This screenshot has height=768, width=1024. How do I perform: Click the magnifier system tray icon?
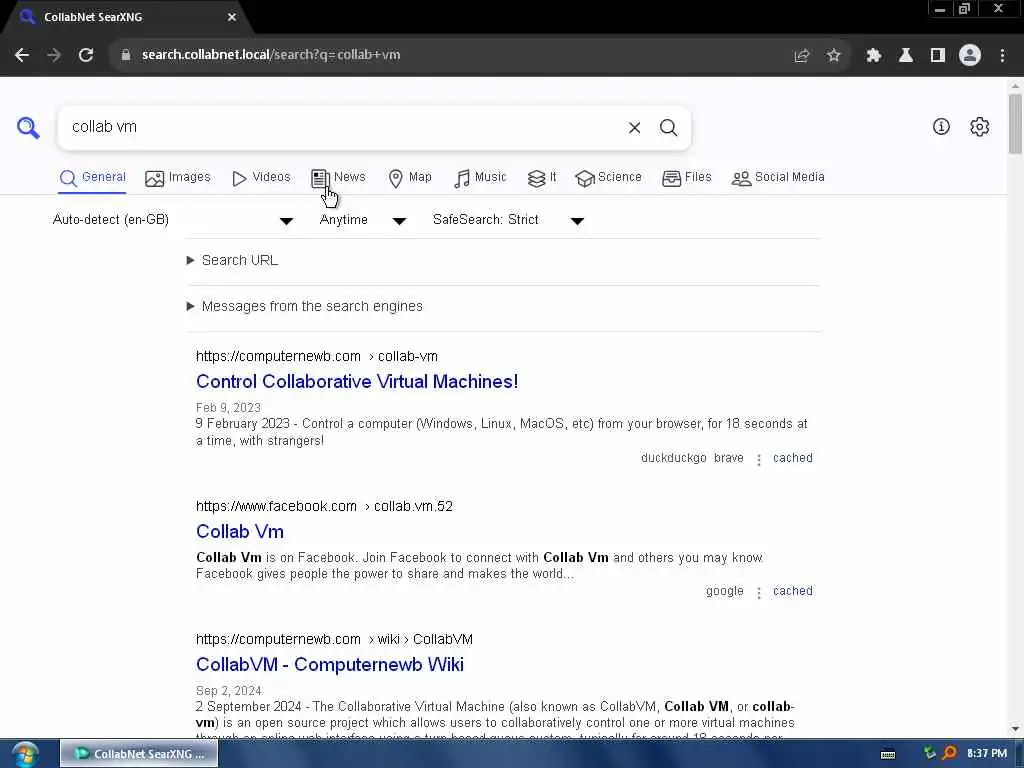pos(949,753)
